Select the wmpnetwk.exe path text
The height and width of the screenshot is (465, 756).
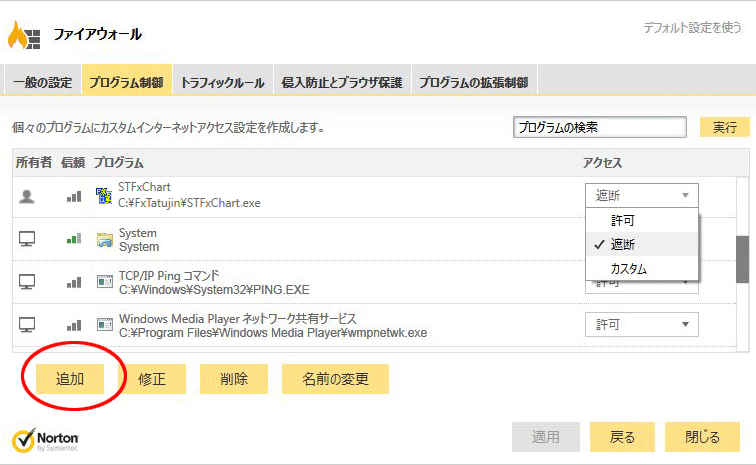click(273, 333)
